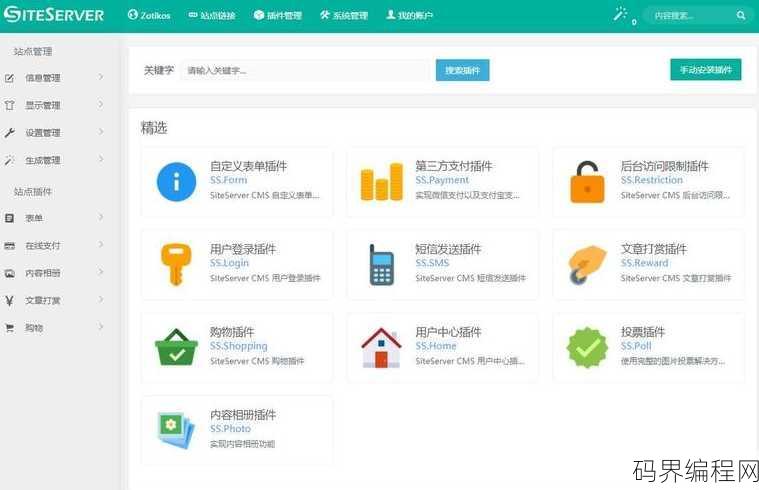Click the magnifier search icon in top bar
Image resolution: width=759 pixels, height=490 pixels.
pos(741,15)
